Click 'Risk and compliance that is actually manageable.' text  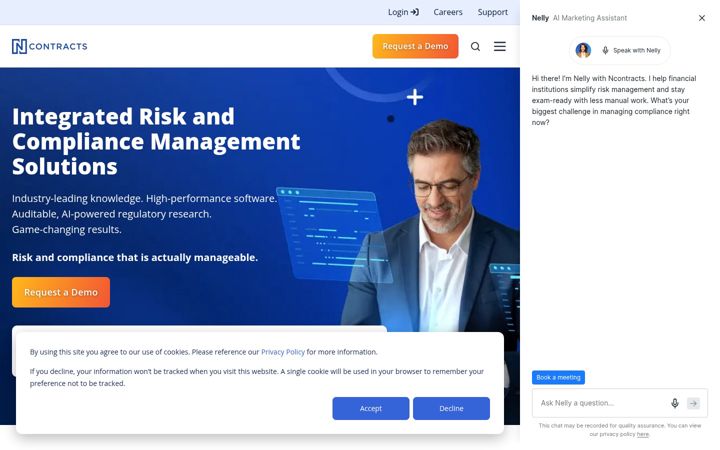[135, 258]
